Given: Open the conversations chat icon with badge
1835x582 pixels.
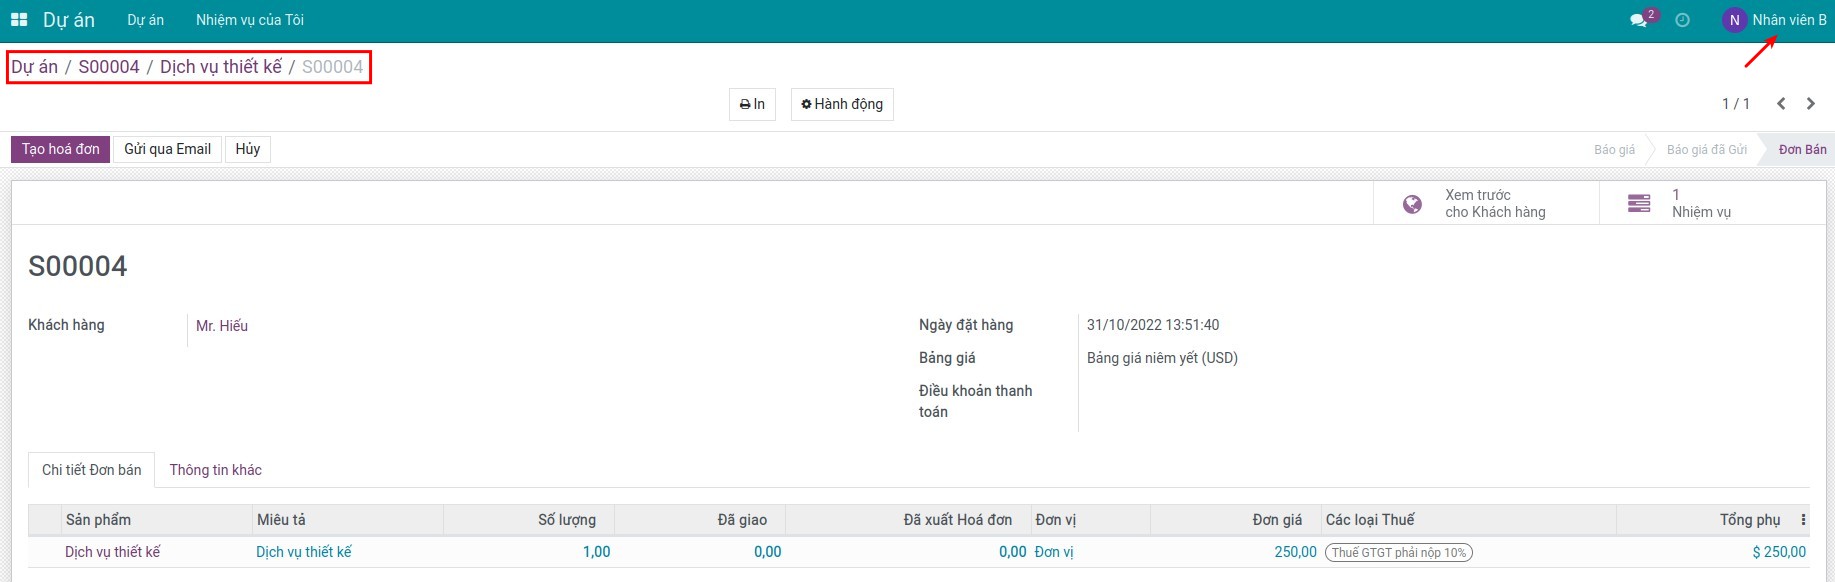Looking at the screenshot, I should pos(1638,20).
